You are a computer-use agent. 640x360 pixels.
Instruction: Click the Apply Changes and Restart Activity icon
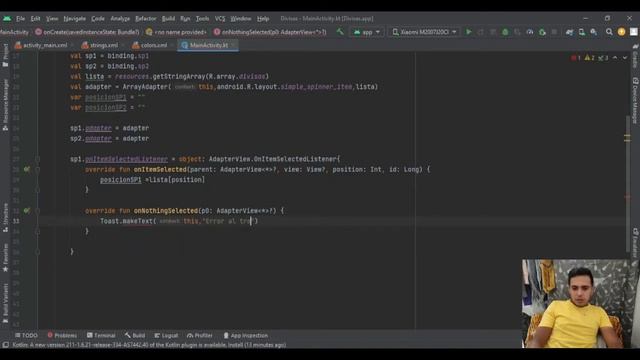point(481,32)
